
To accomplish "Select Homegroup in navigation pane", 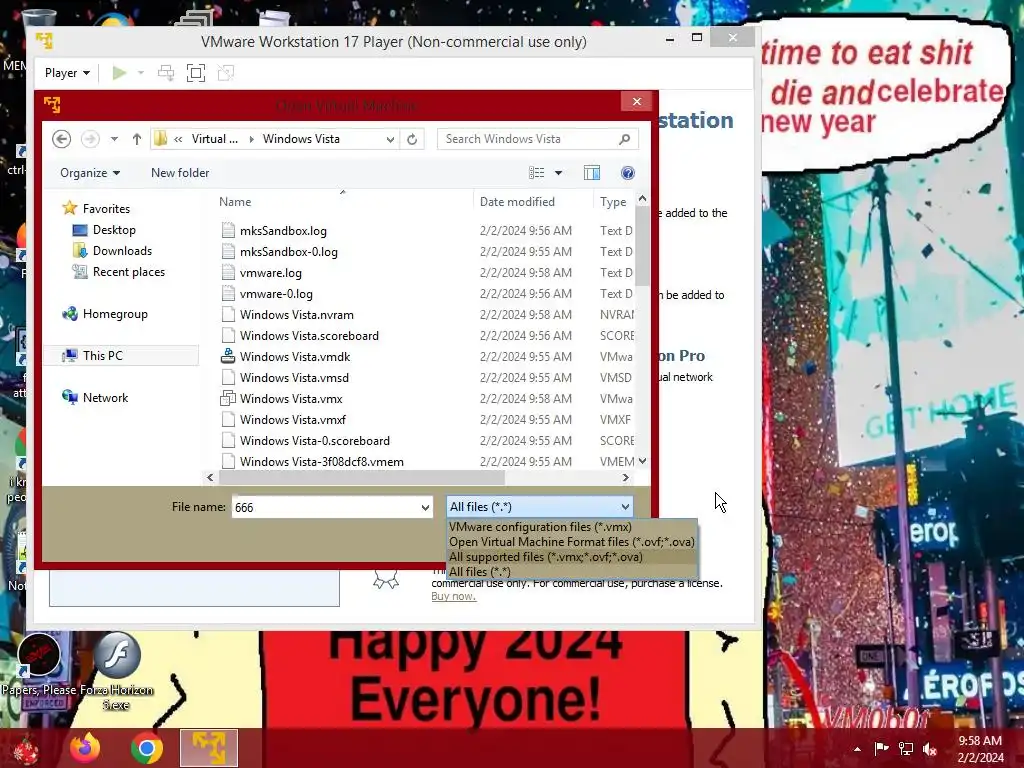I will point(115,314).
